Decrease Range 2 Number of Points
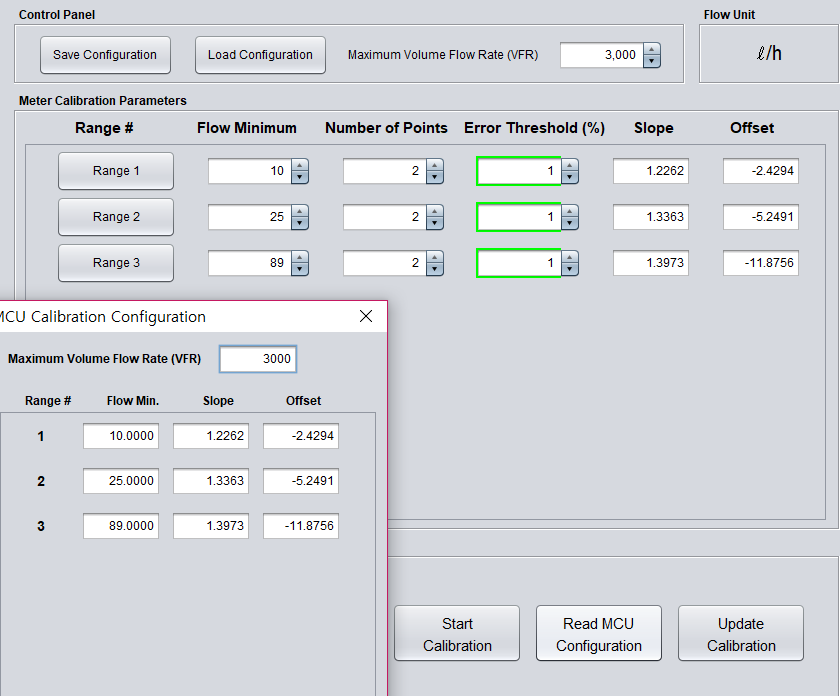The width and height of the screenshot is (840, 696). coord(435,223)
